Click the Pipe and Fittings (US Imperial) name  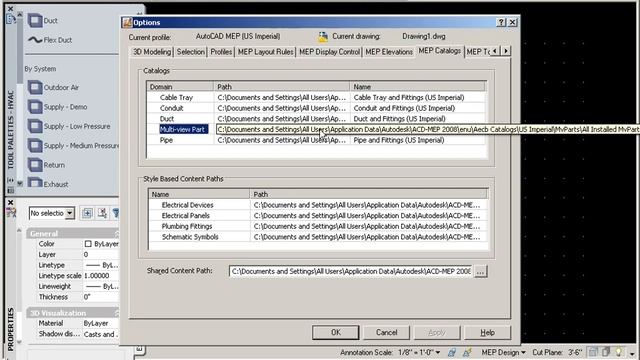(x=399, y=140)
